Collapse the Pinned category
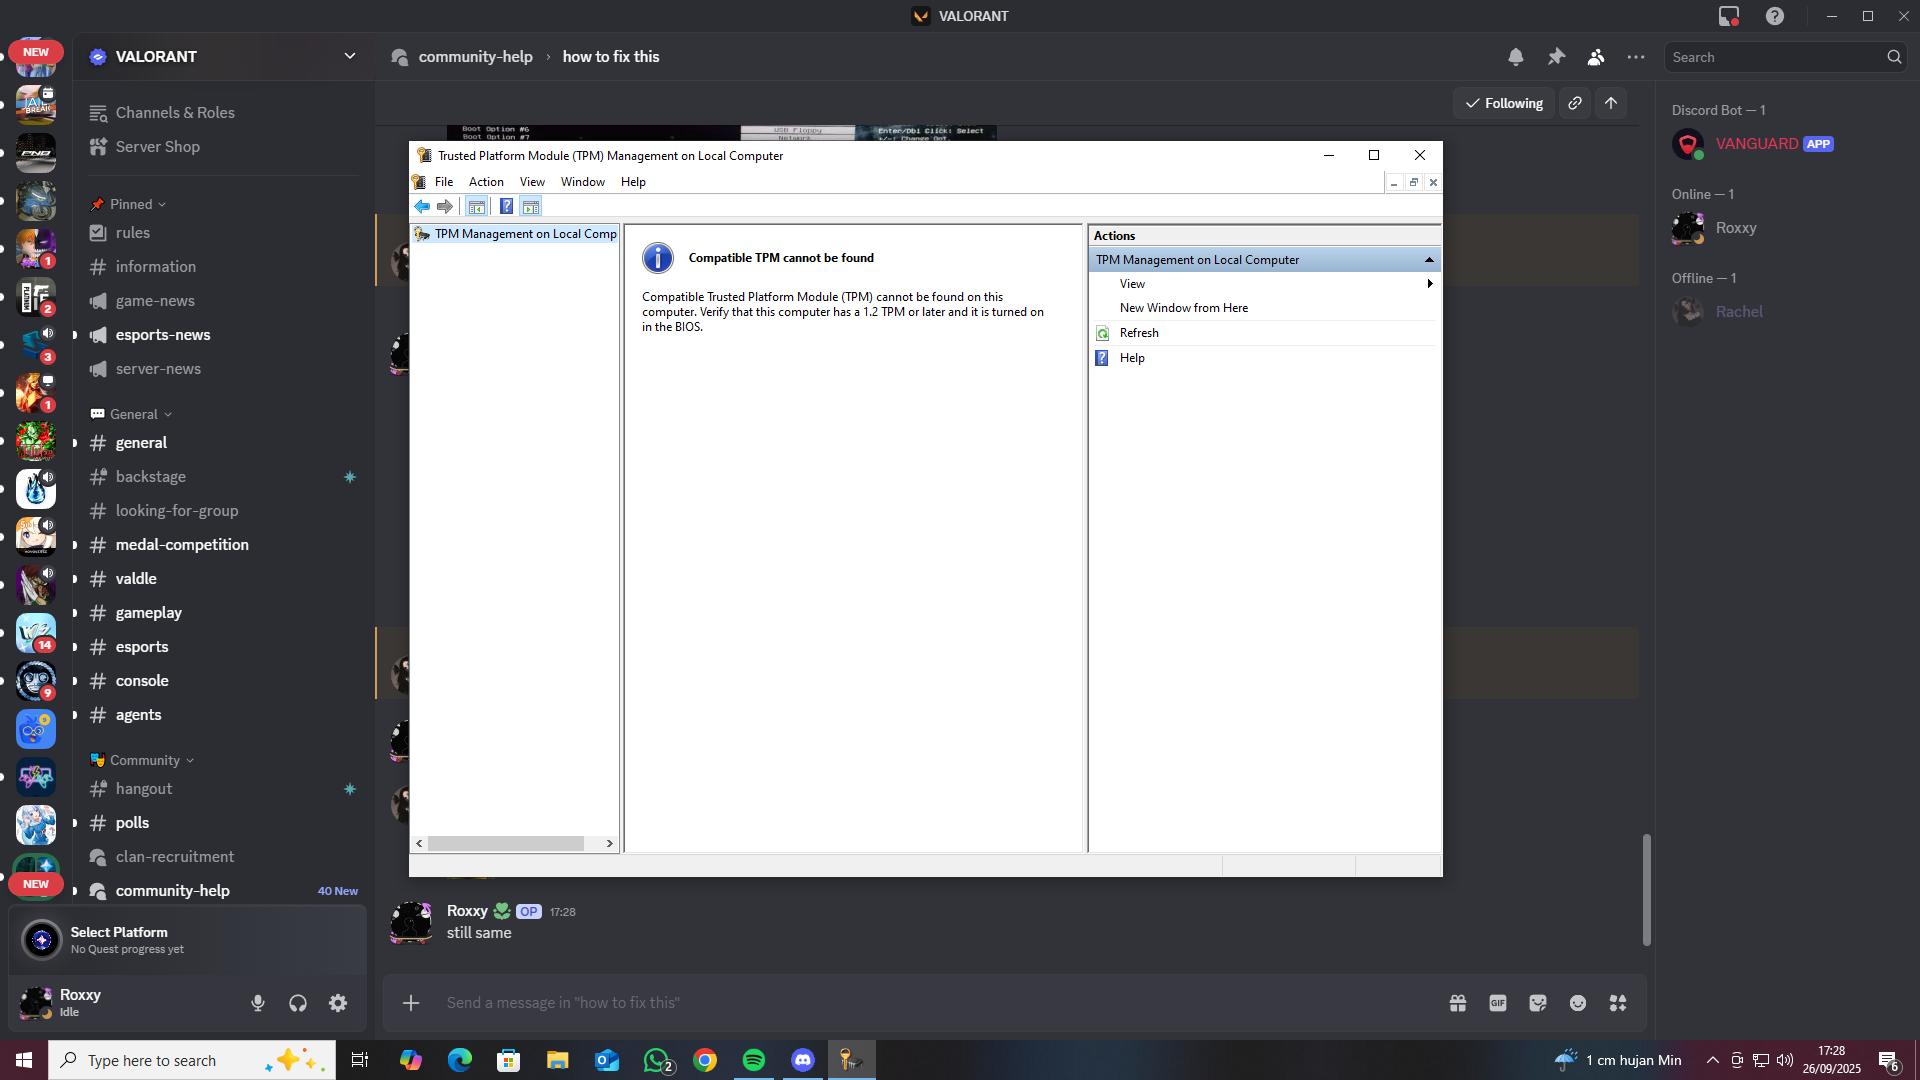Screen dimensions: 1920x1080 [131, 204]
